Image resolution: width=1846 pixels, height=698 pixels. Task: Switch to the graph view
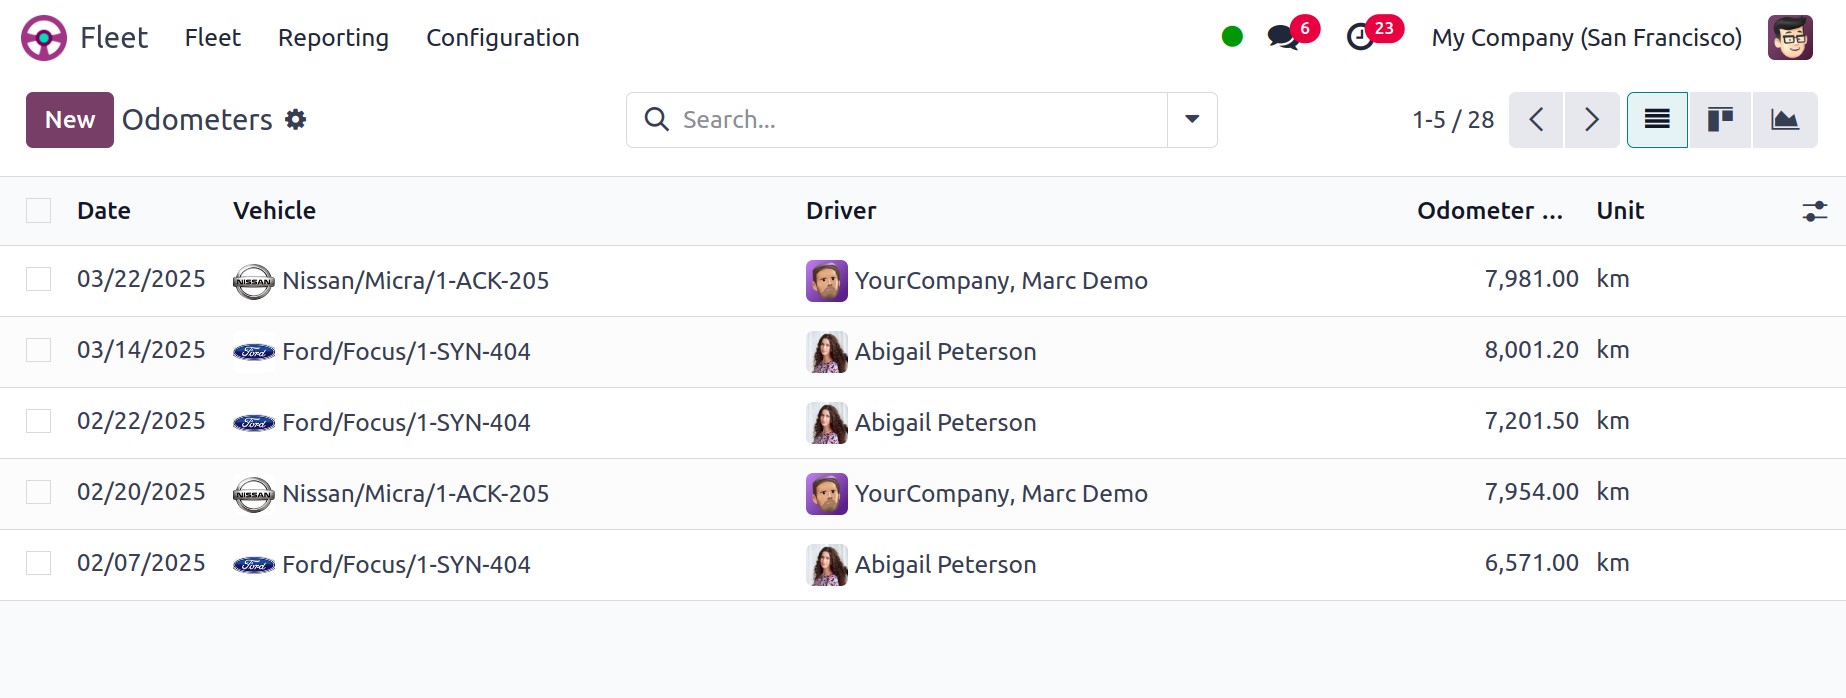(x=1785, y=120)
